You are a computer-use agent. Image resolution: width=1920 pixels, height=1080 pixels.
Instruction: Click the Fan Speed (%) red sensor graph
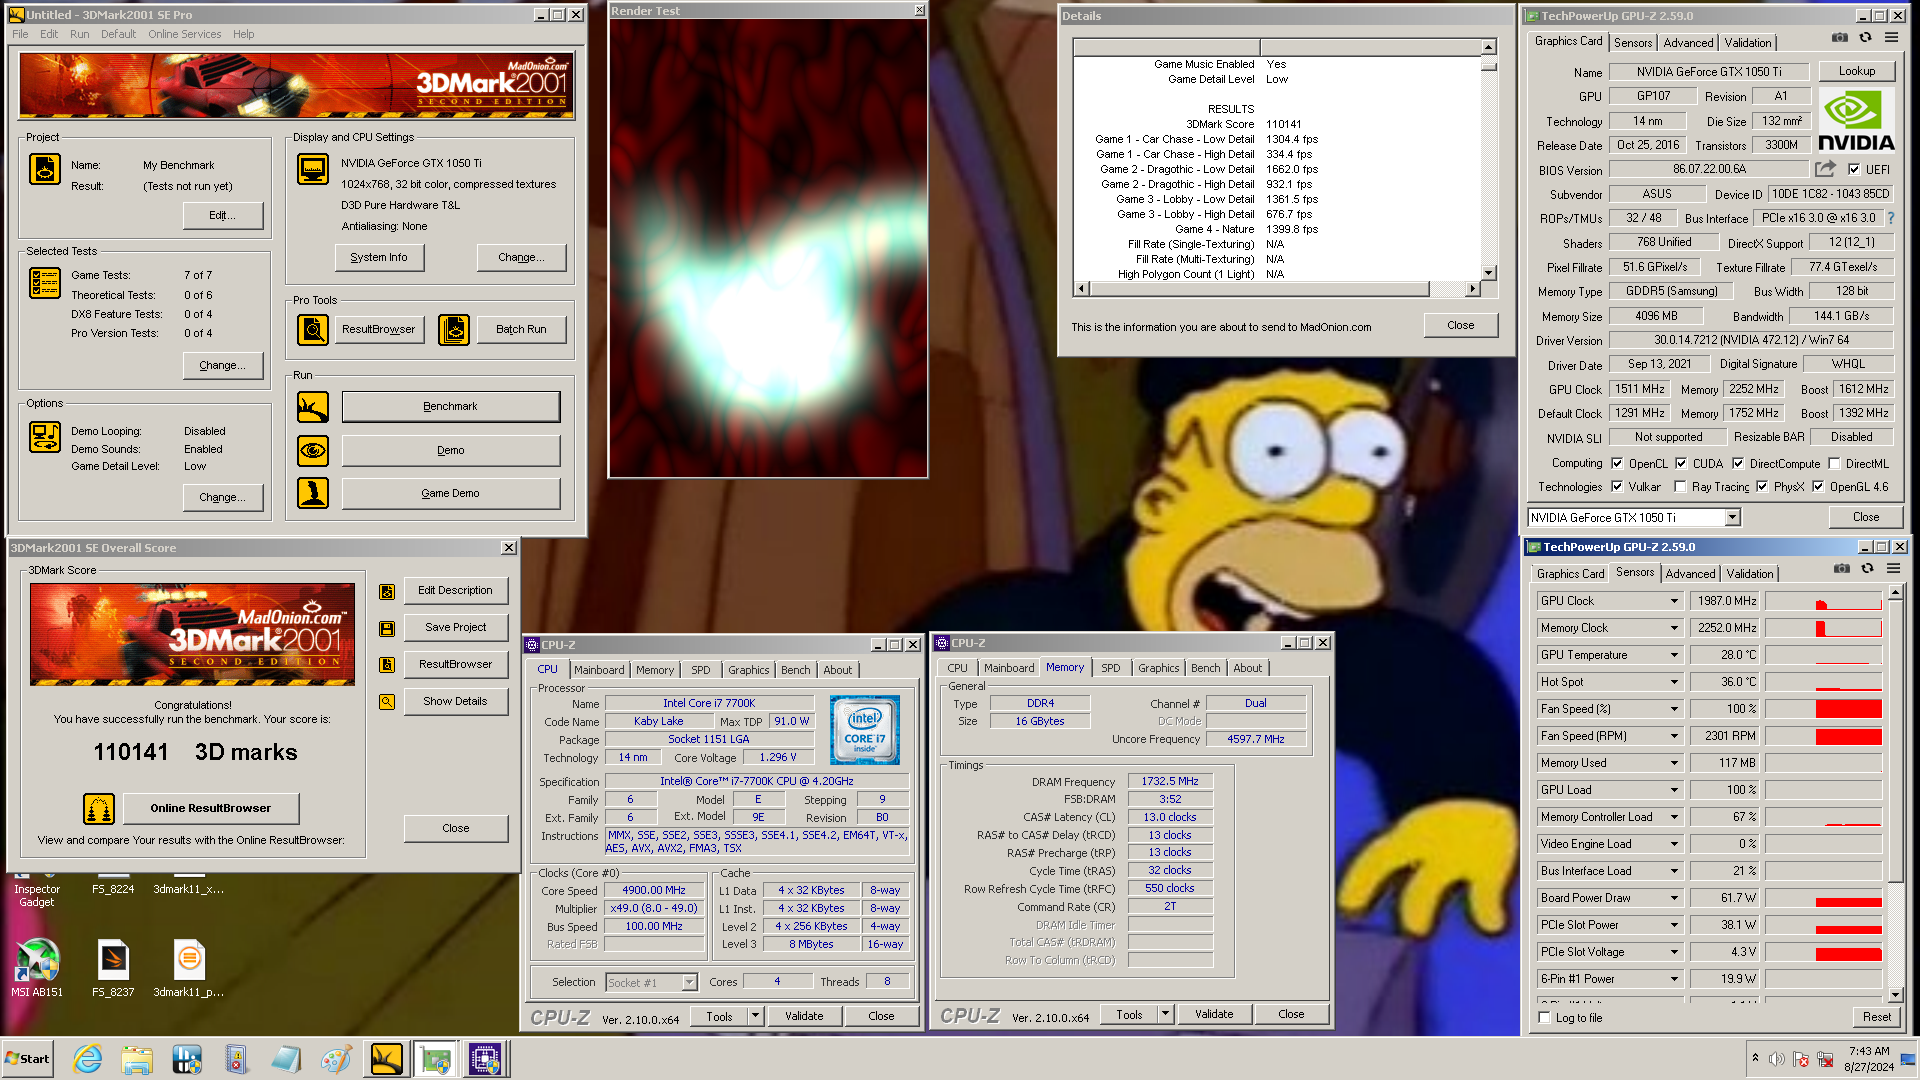click(x=1823, y=709)
